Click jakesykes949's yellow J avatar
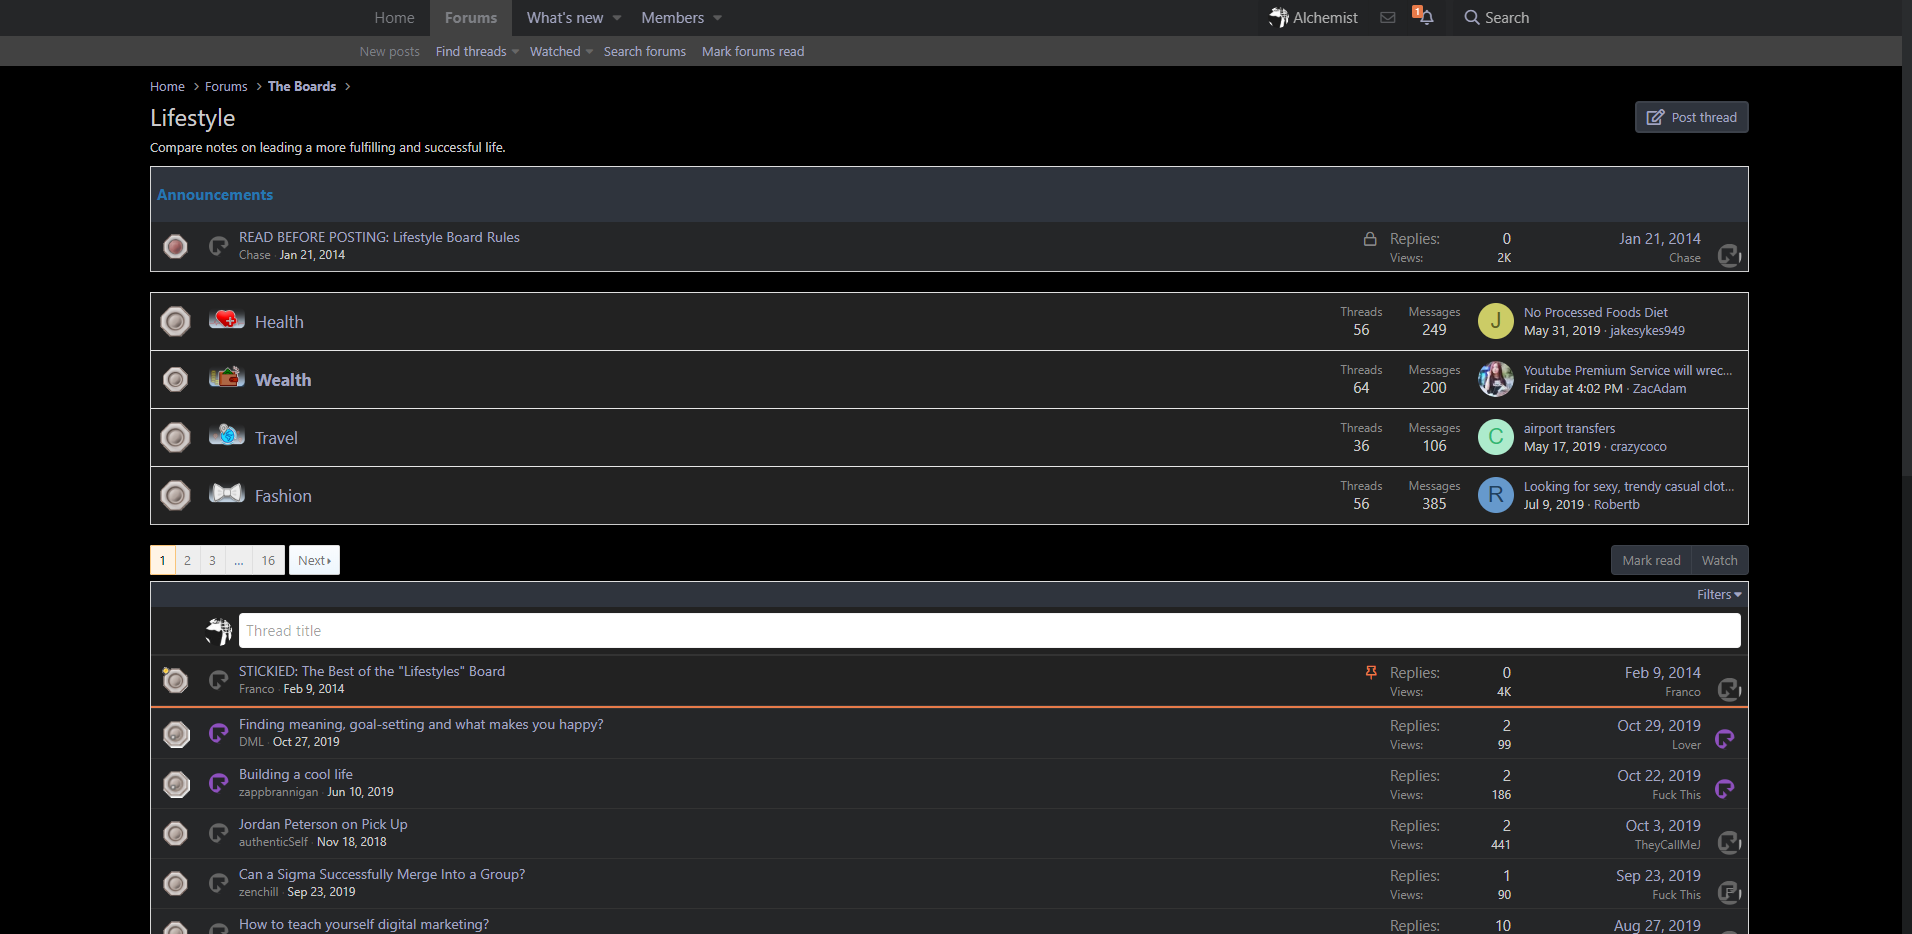 pos(1496,321)
